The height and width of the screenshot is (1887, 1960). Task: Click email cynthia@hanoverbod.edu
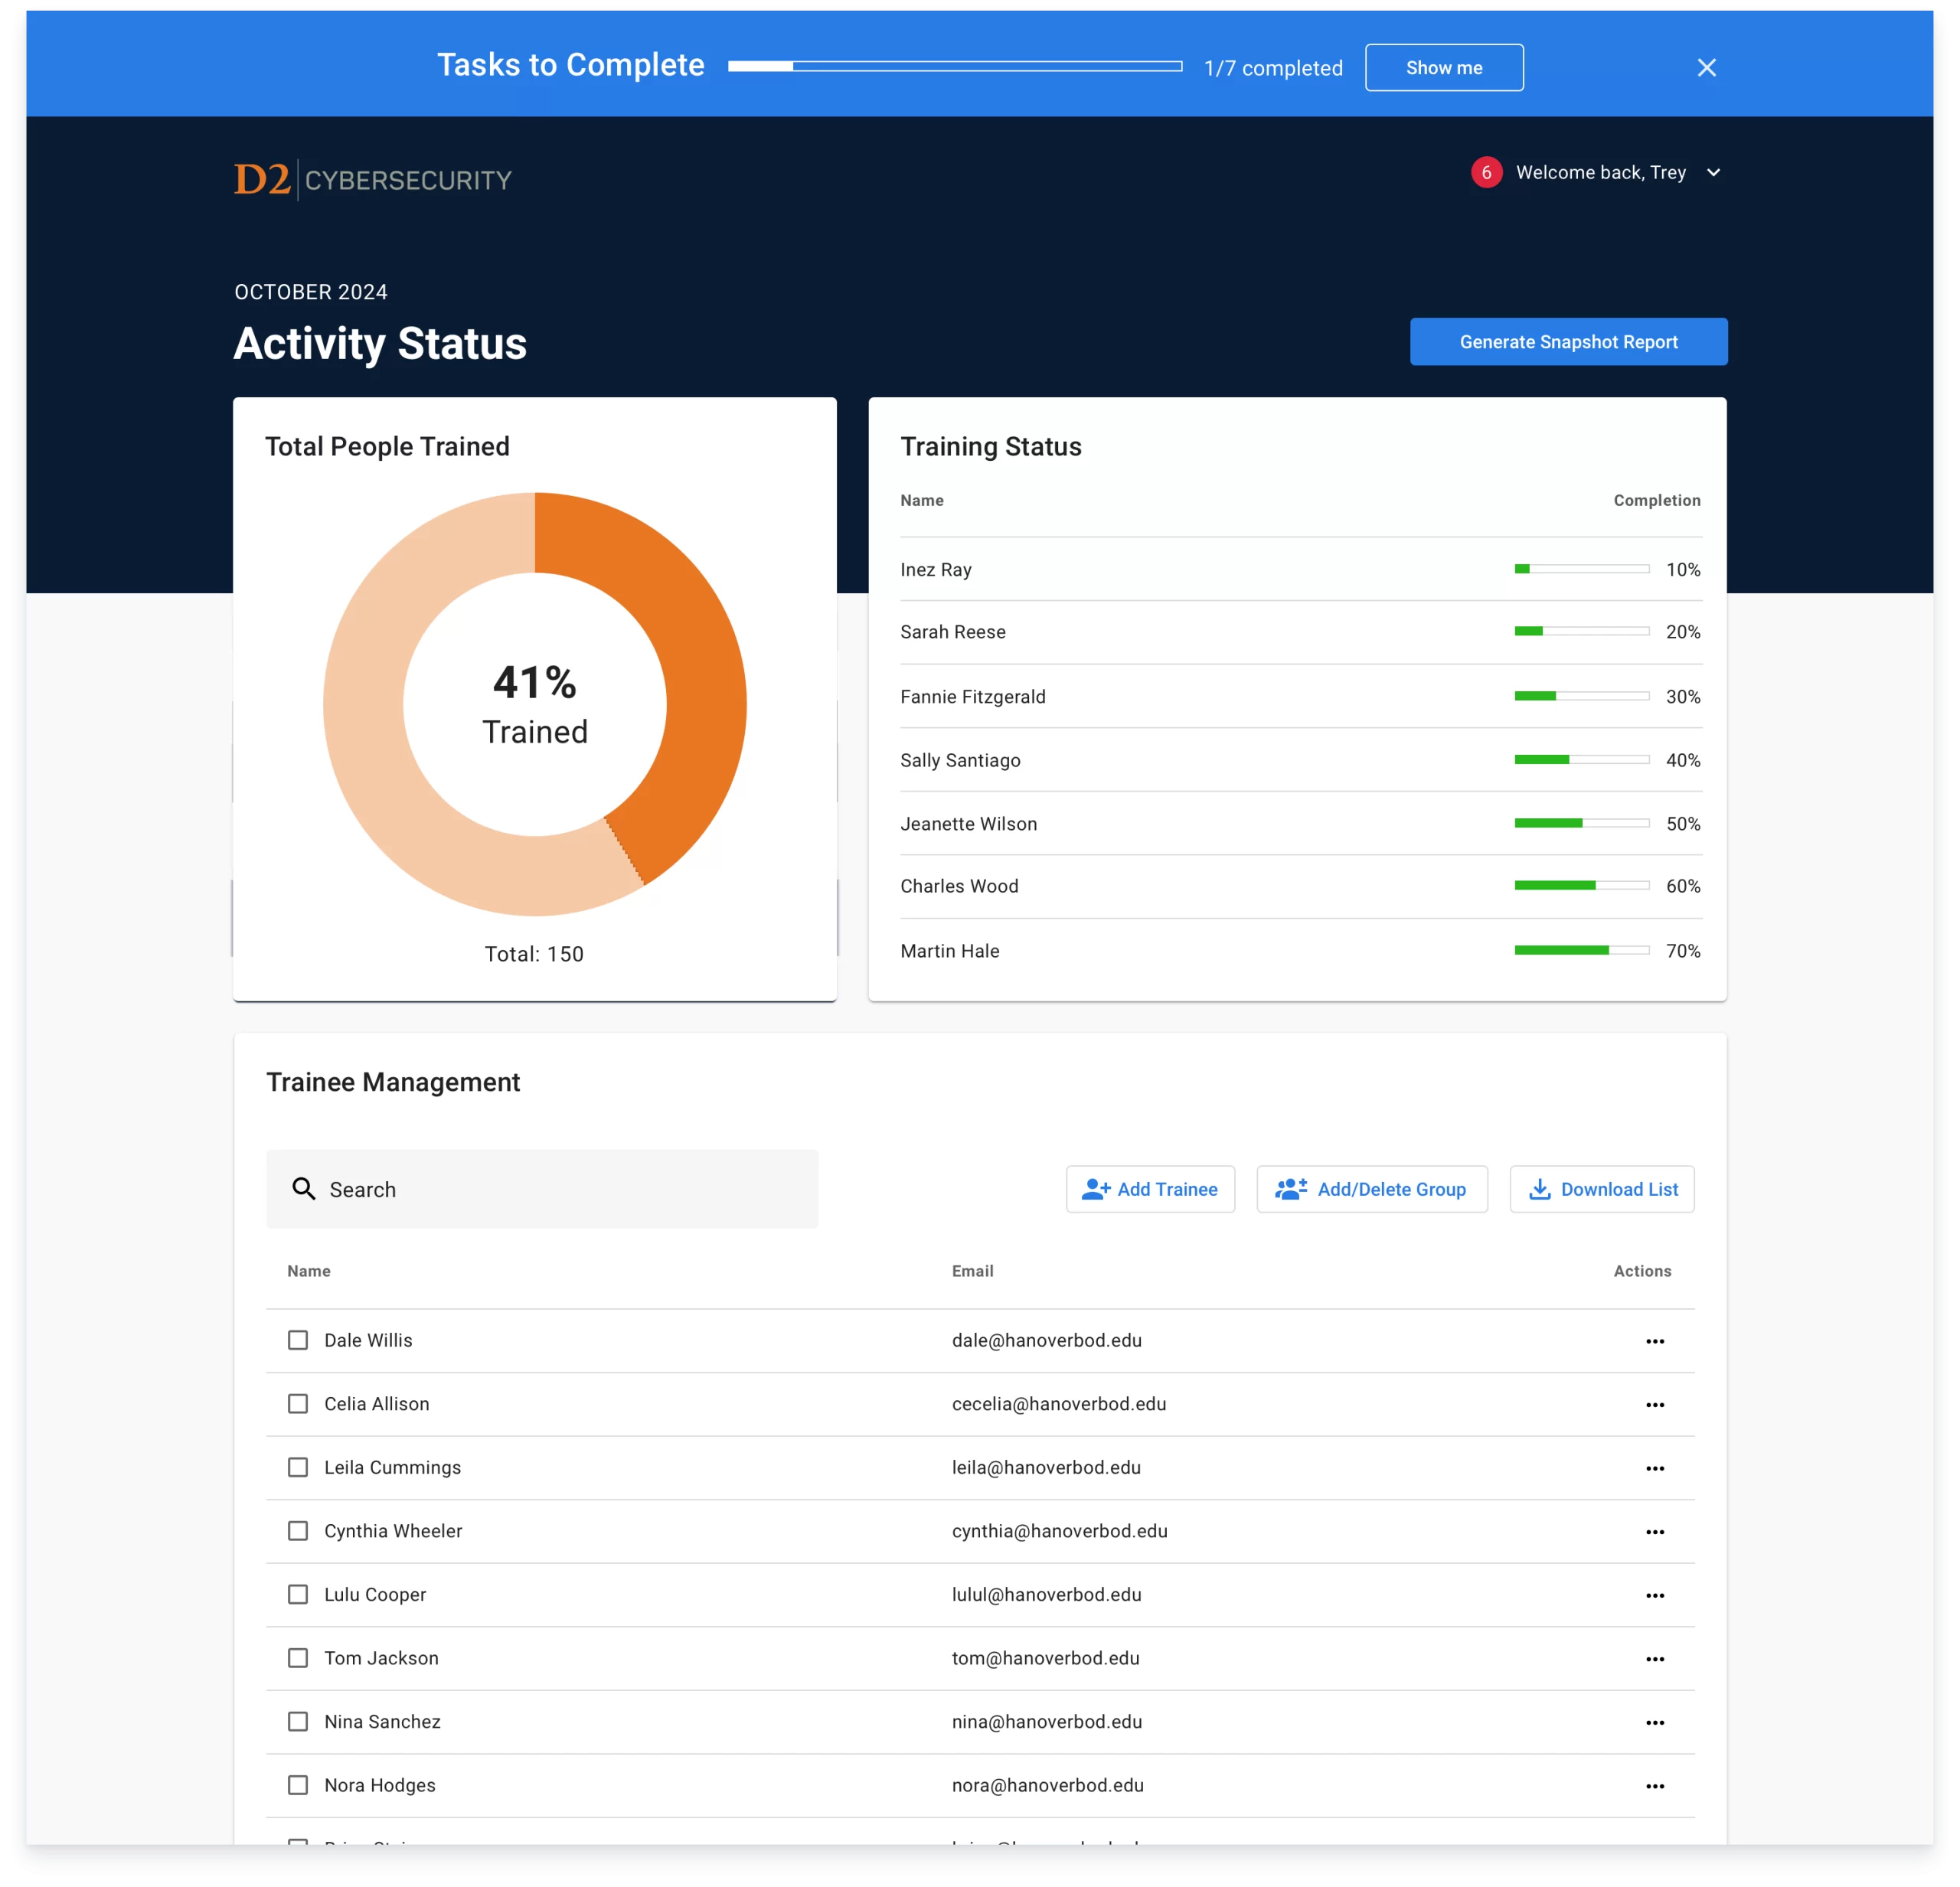(x=1059, y=1530)
